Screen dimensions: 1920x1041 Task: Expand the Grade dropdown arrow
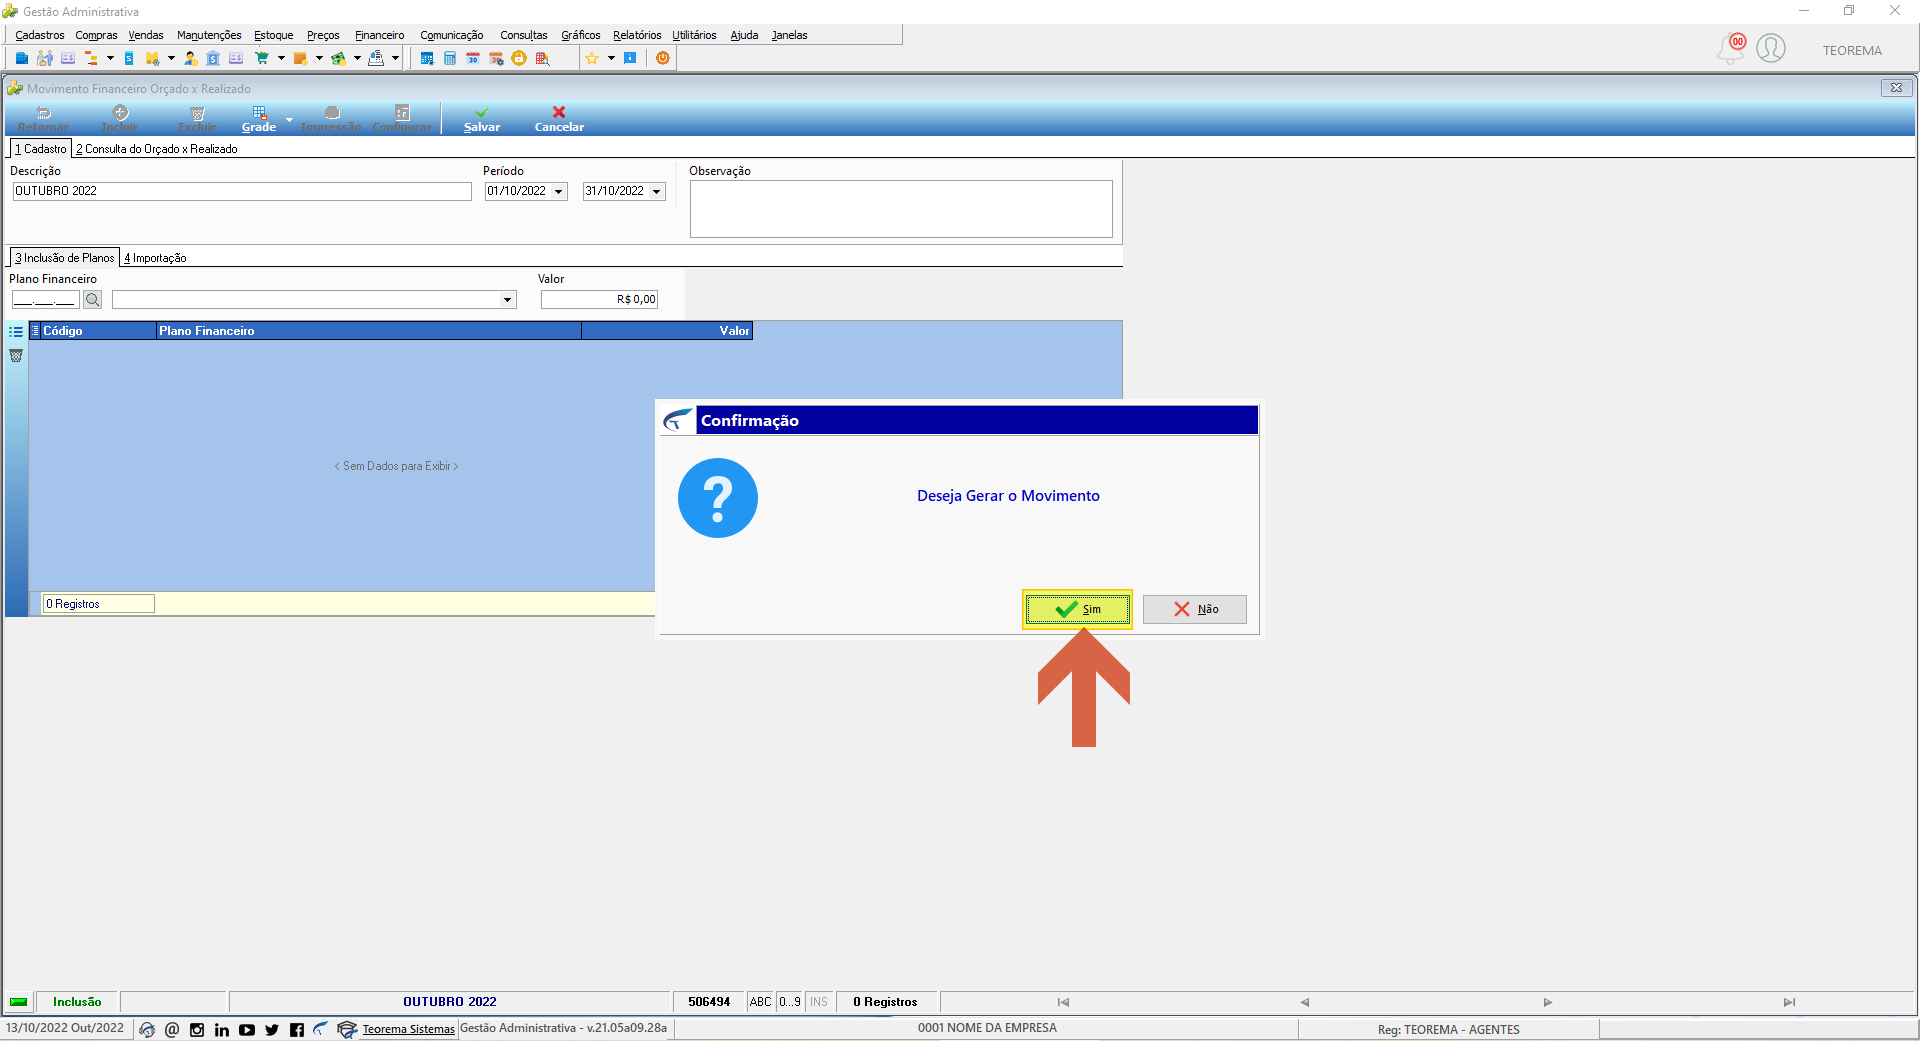click(290, 119)
